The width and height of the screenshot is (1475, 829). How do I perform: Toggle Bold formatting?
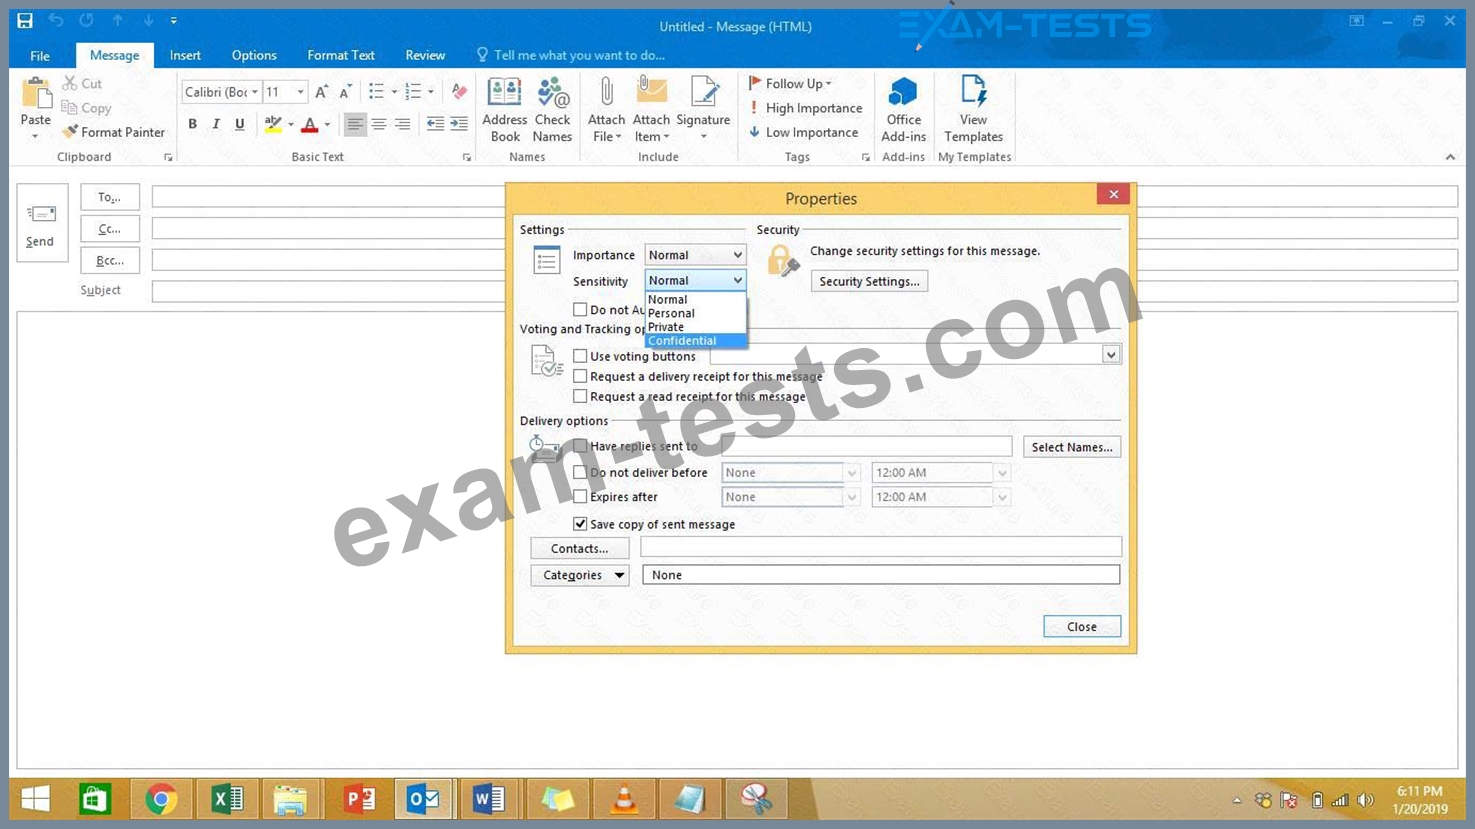point(192,124)
